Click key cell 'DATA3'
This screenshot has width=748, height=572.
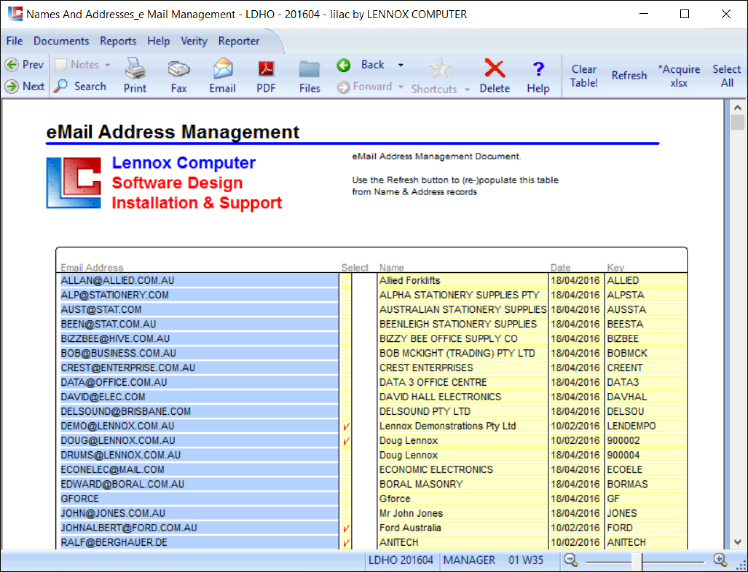tap(646, 383)
